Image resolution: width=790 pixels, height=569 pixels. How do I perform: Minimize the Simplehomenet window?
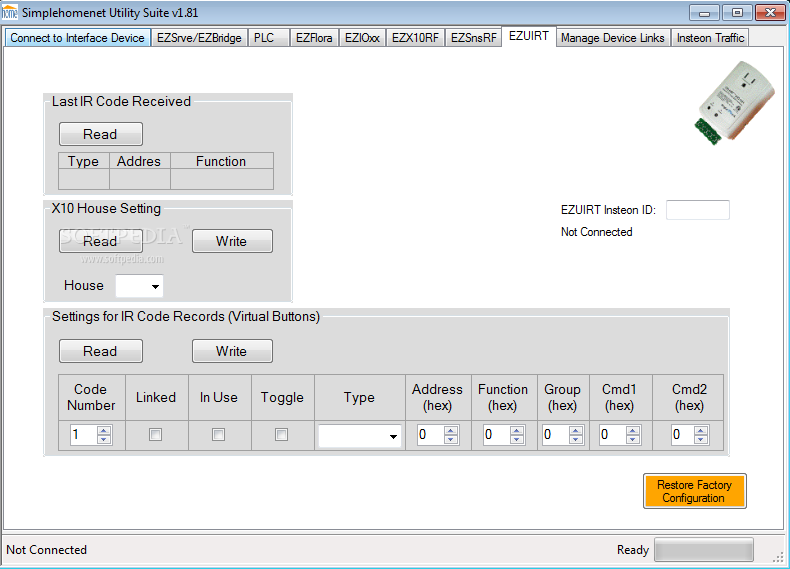[x=704, y=13]
